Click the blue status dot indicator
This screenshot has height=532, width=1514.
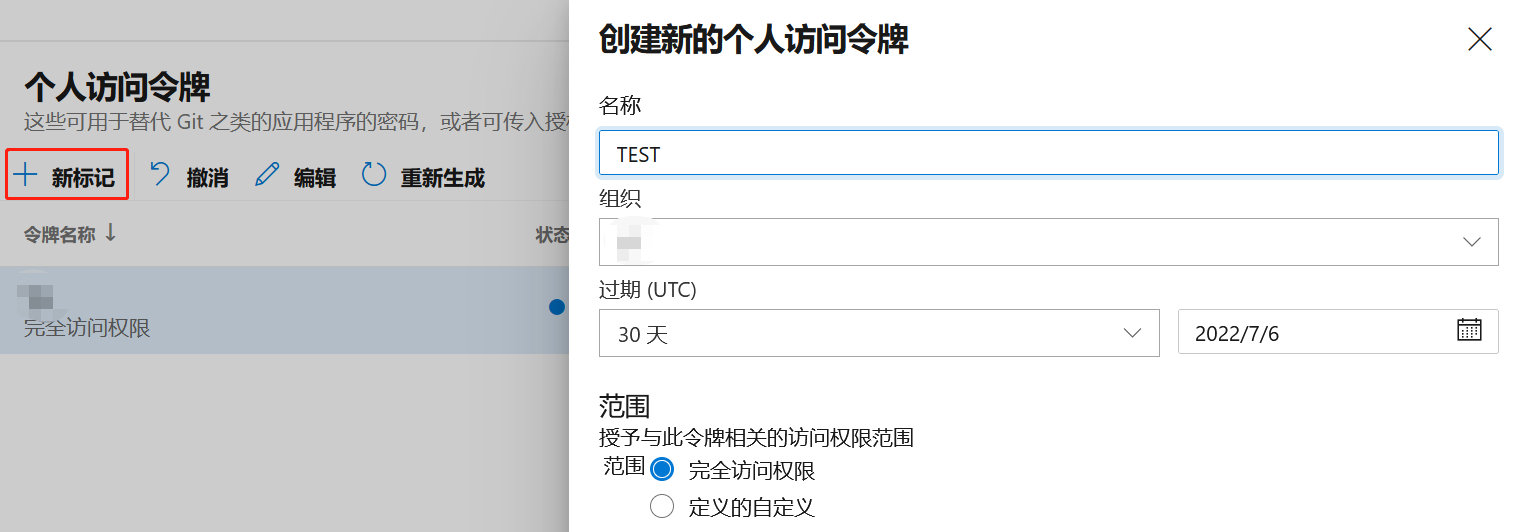[557, 307]
